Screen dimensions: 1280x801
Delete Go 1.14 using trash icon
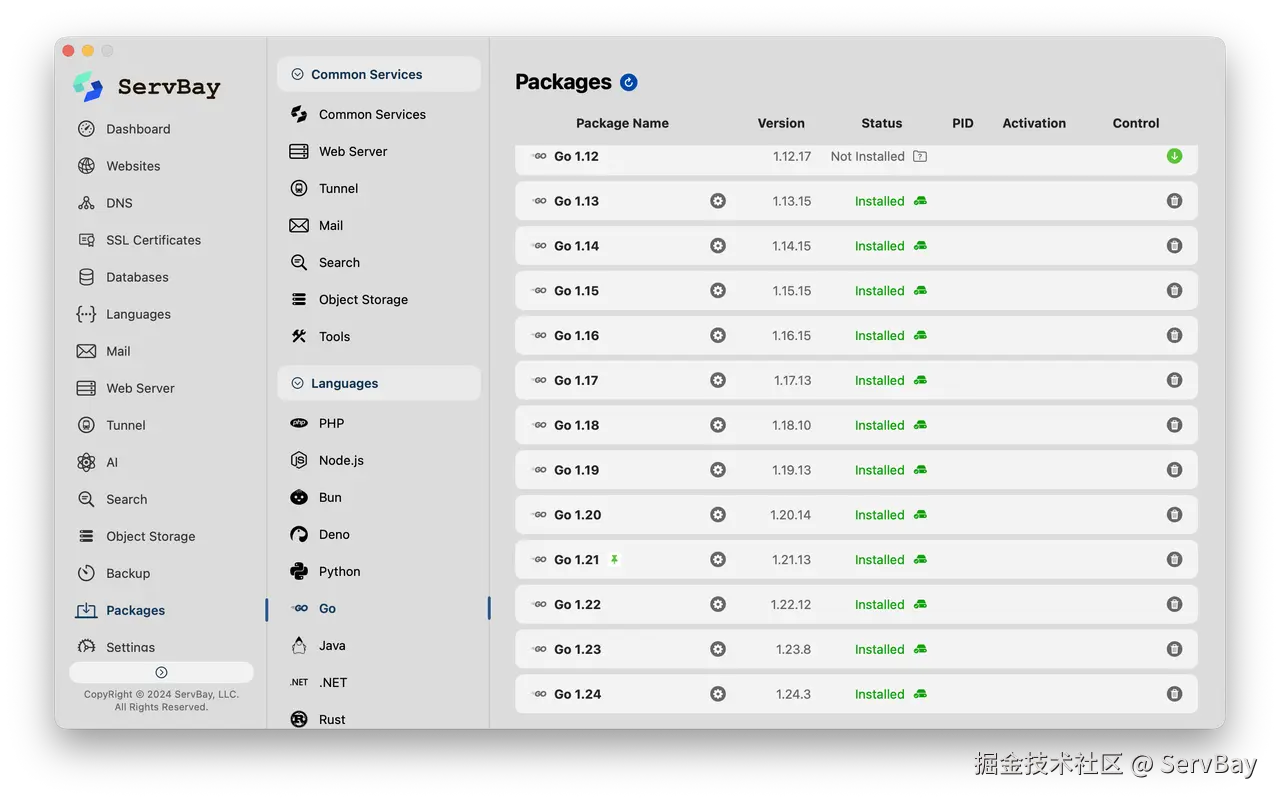point(1174,246)
